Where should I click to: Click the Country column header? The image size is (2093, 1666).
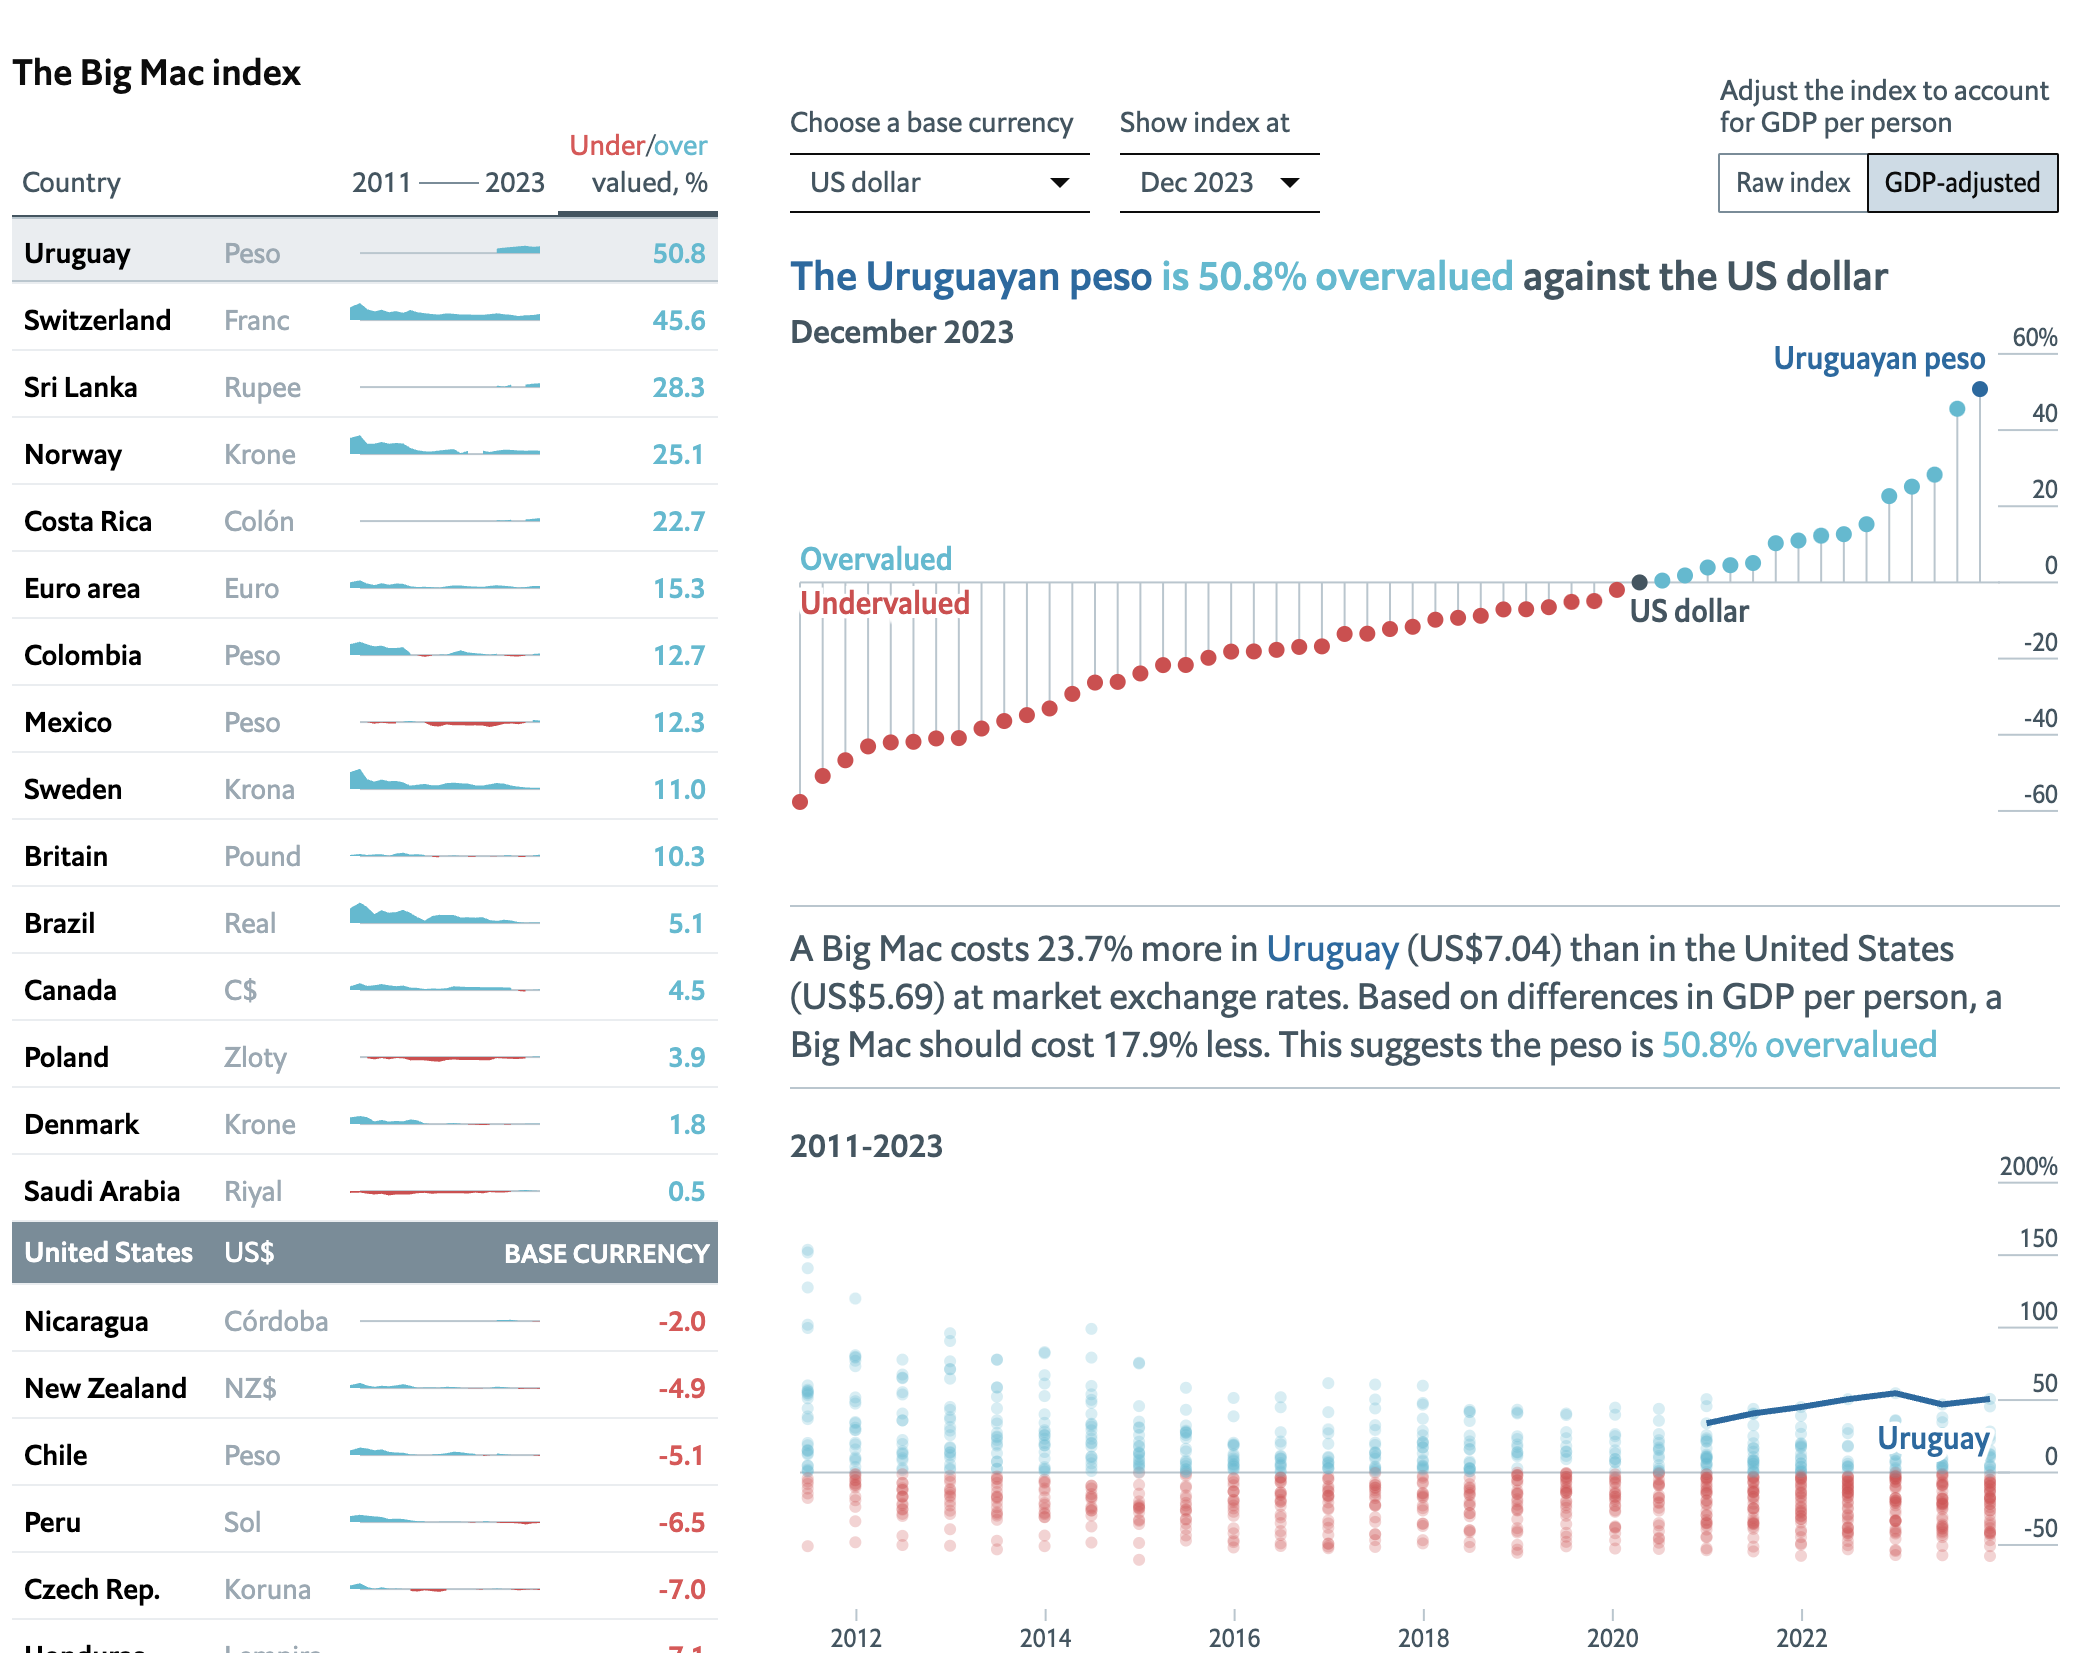[x=72, y=183]
